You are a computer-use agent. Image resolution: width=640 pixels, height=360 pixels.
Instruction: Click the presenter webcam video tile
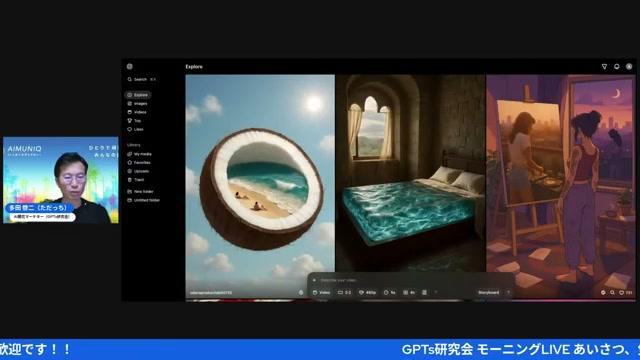click(61, 180)
